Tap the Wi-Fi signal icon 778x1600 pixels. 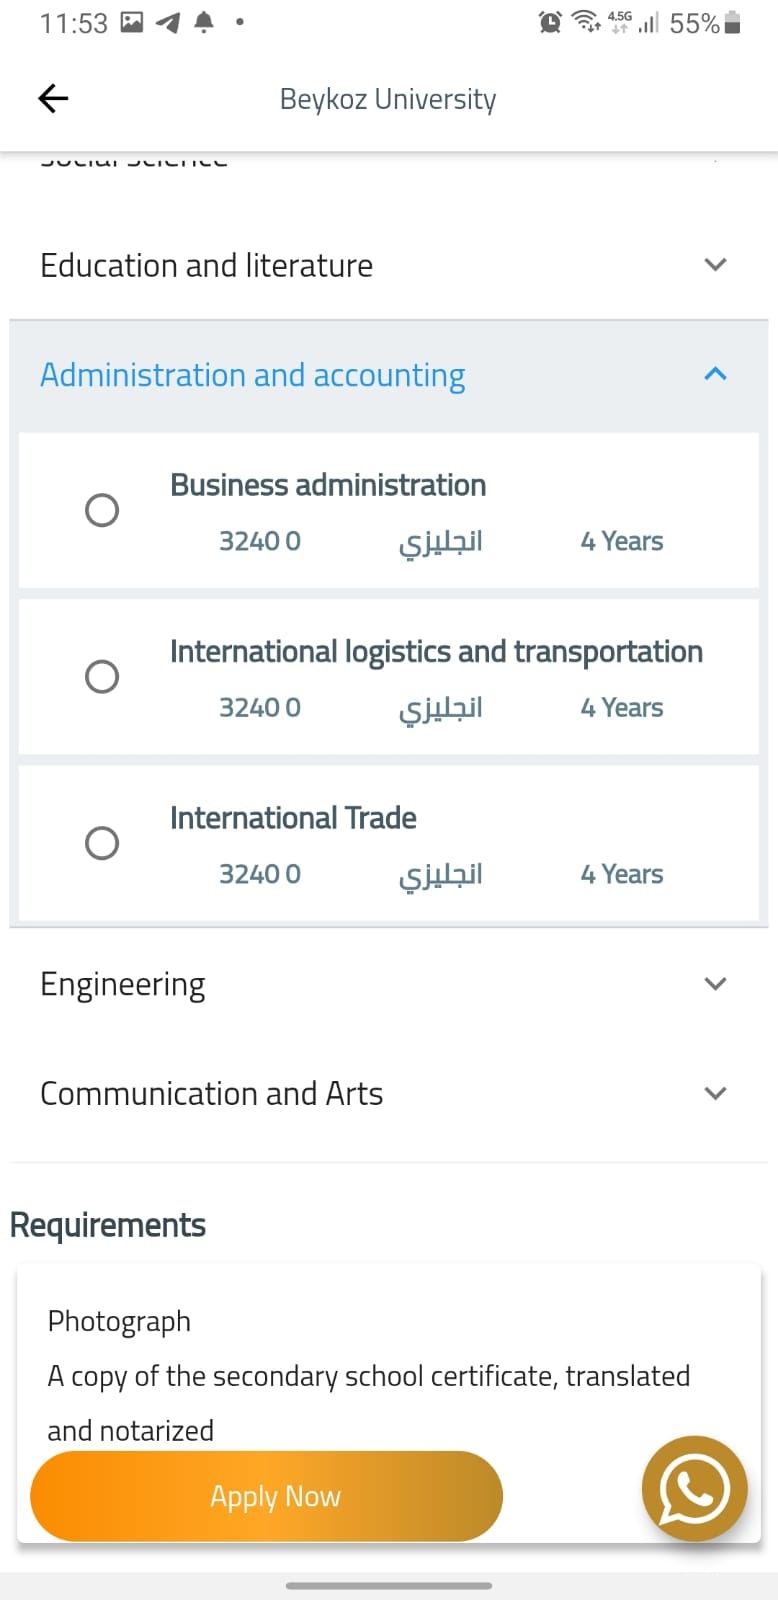(x=585, y=22)
